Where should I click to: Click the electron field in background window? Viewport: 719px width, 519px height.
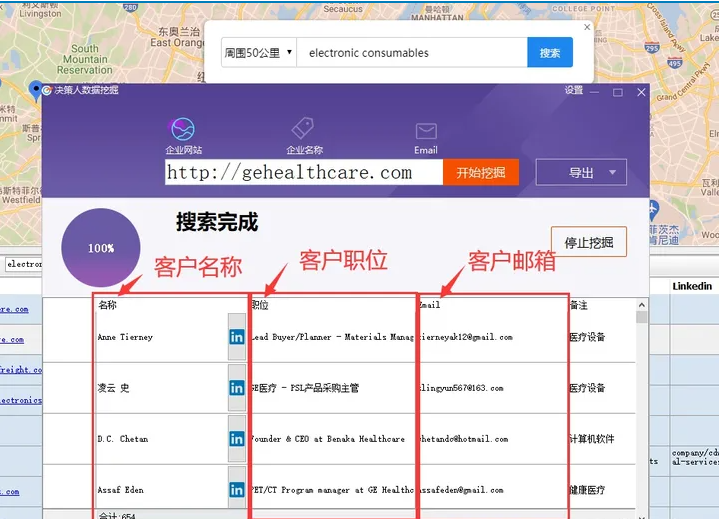[x=24, y=264]
